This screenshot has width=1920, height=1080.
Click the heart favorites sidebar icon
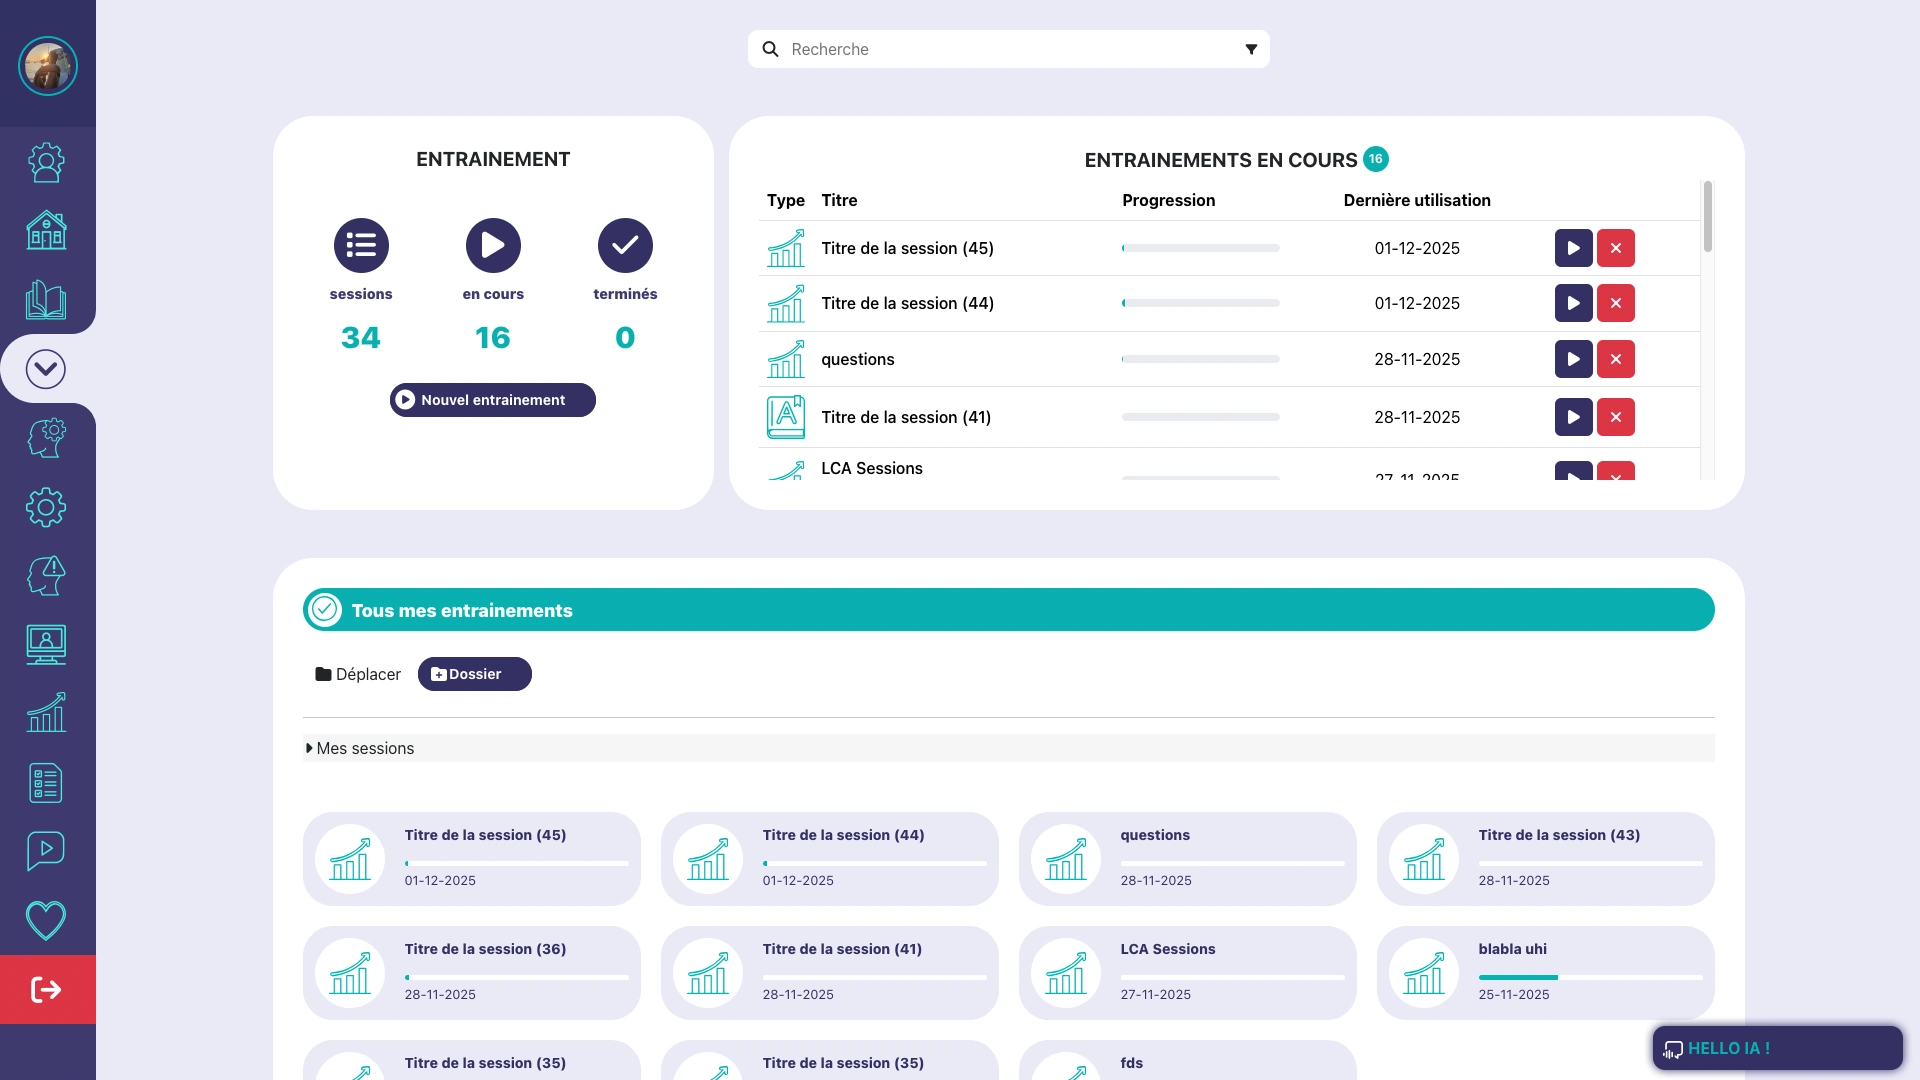[46, 920]
